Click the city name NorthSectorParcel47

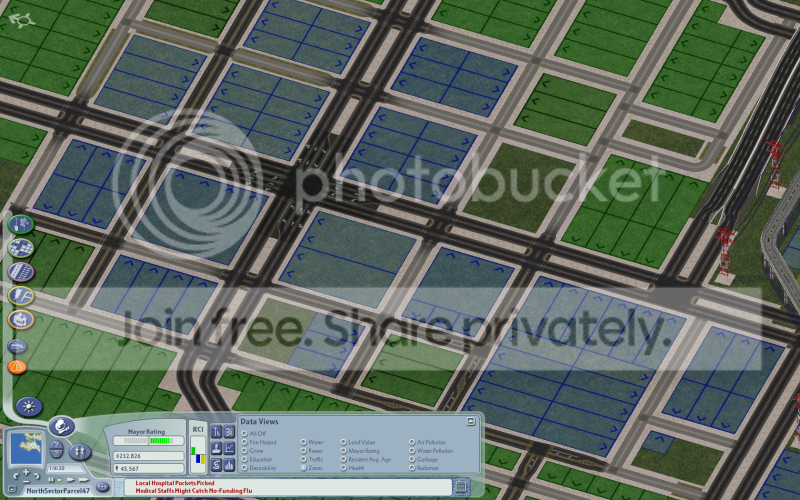click(58, 491)
